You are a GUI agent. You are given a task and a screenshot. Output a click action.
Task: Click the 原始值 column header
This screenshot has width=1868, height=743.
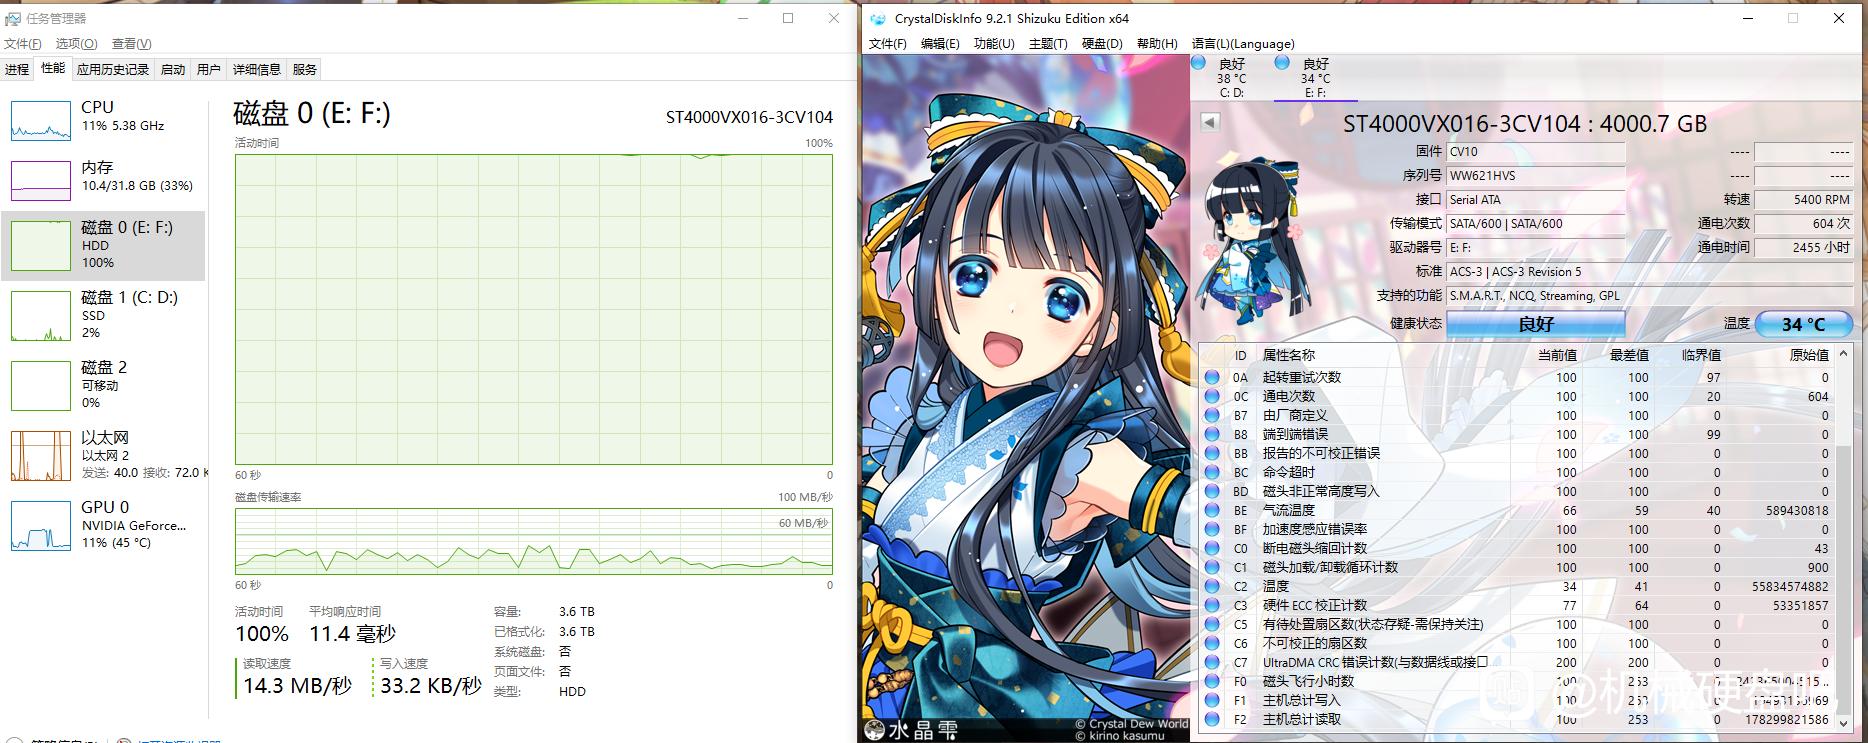1808,355
